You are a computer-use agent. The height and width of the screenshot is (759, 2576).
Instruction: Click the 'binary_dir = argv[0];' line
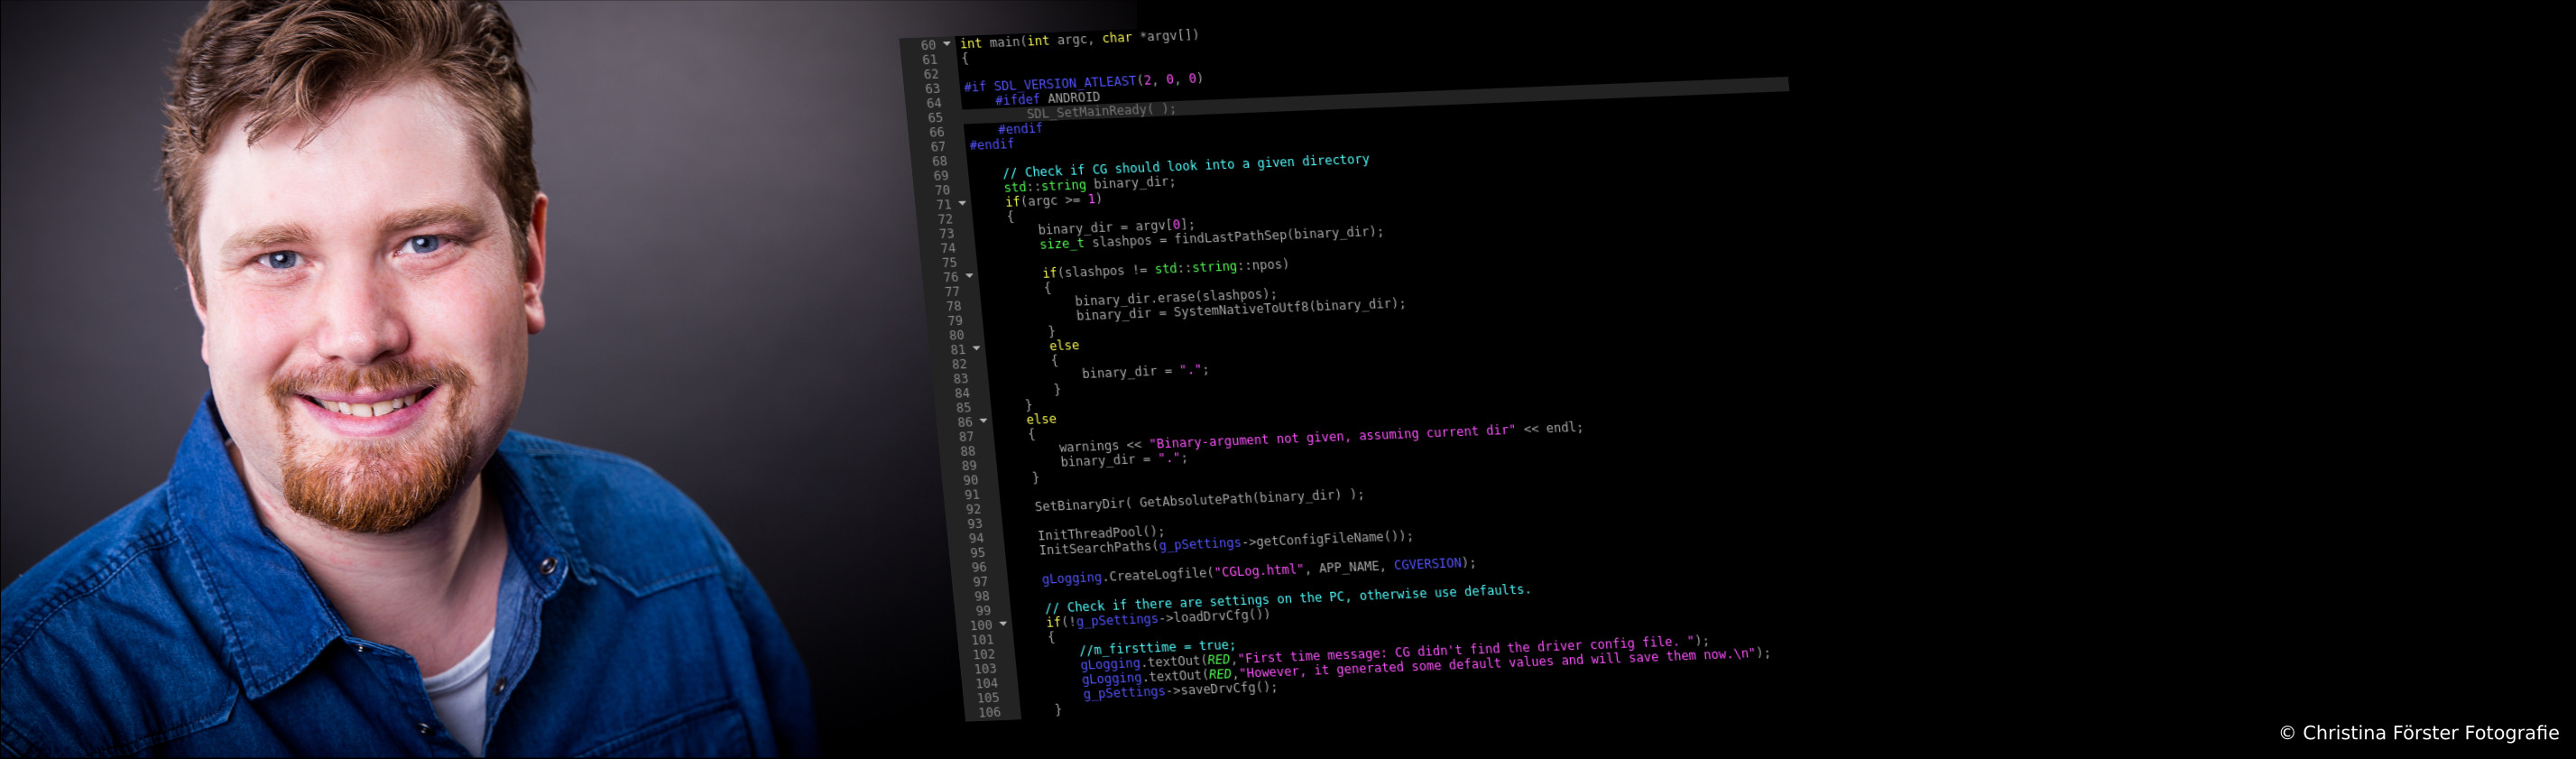tap(1116, 227)
